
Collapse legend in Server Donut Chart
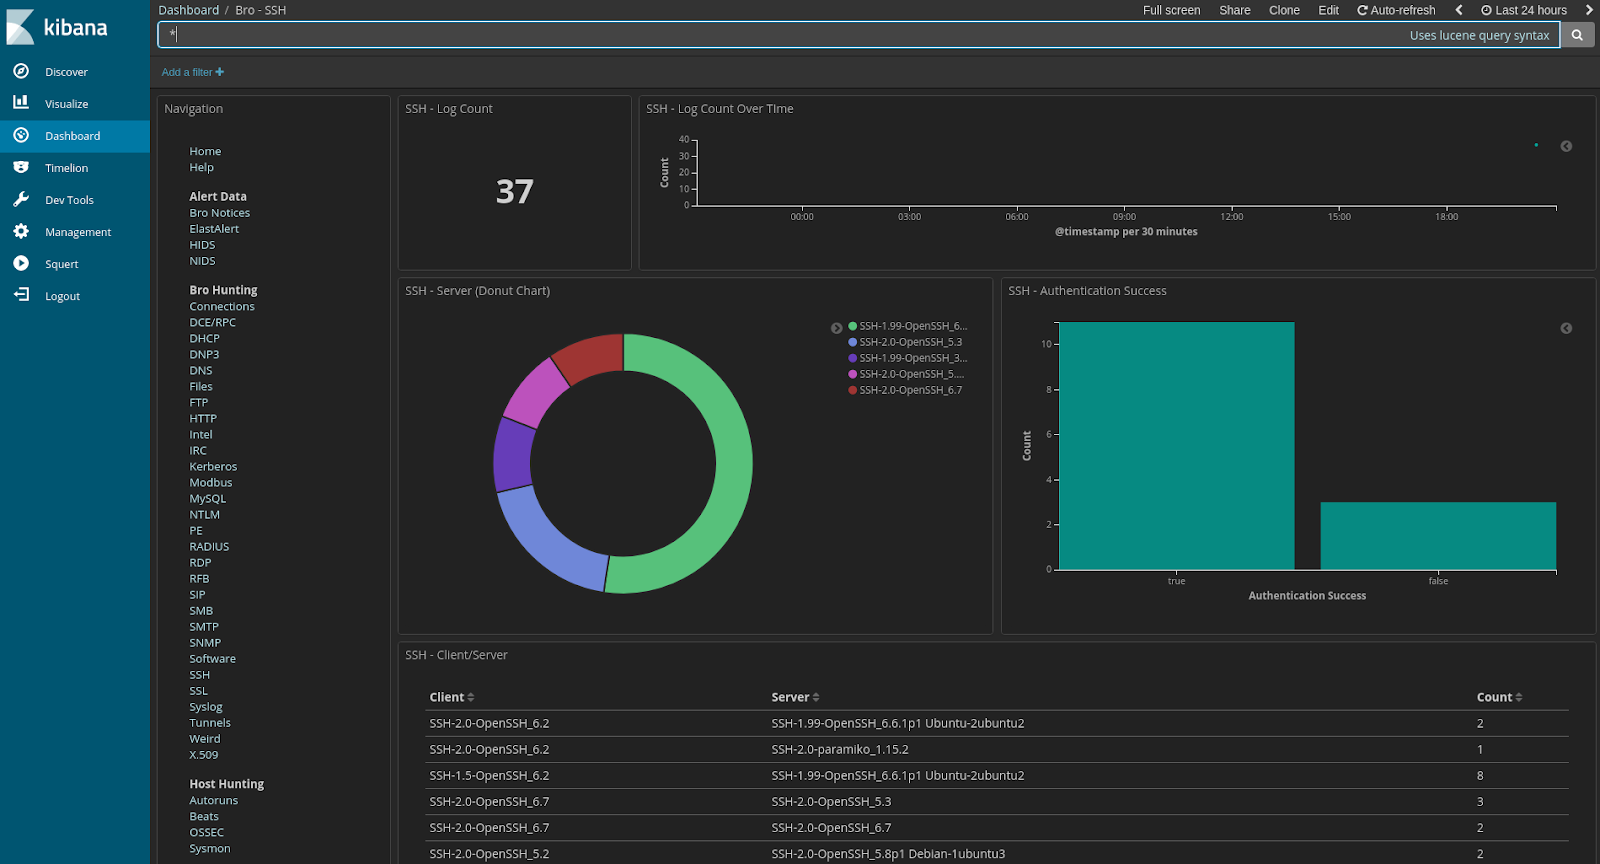[x=836, y=328]
